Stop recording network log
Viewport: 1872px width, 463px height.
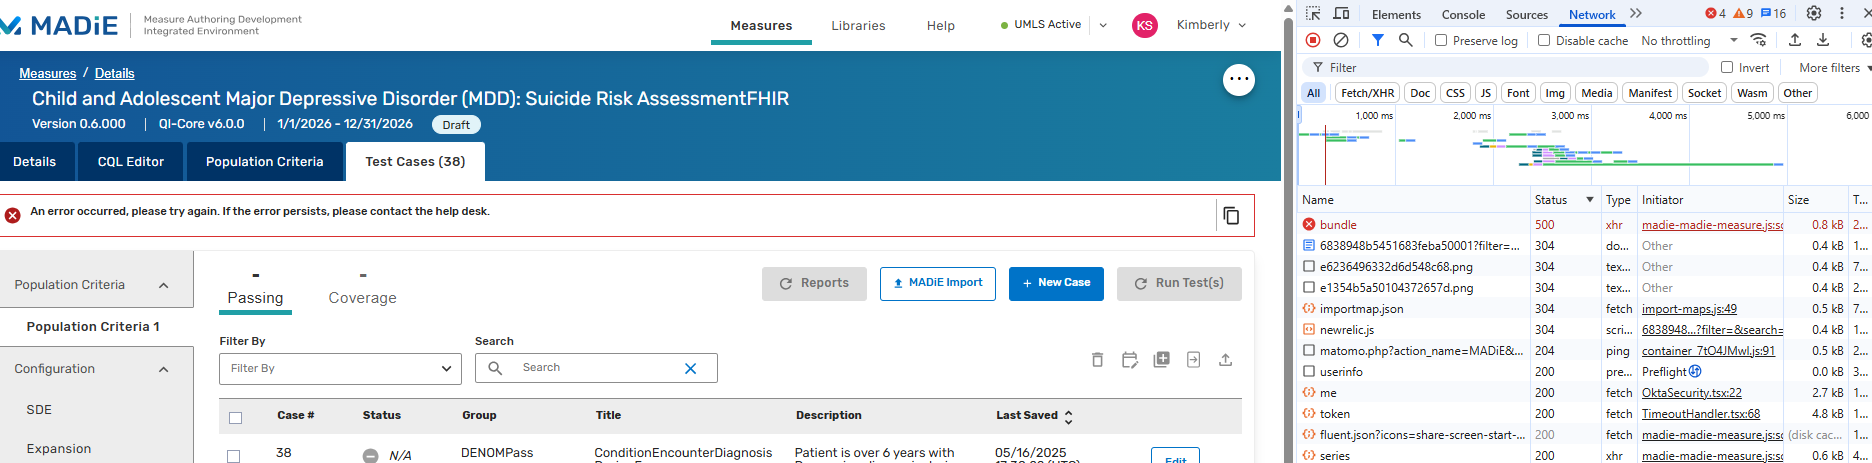point(1313,40)
